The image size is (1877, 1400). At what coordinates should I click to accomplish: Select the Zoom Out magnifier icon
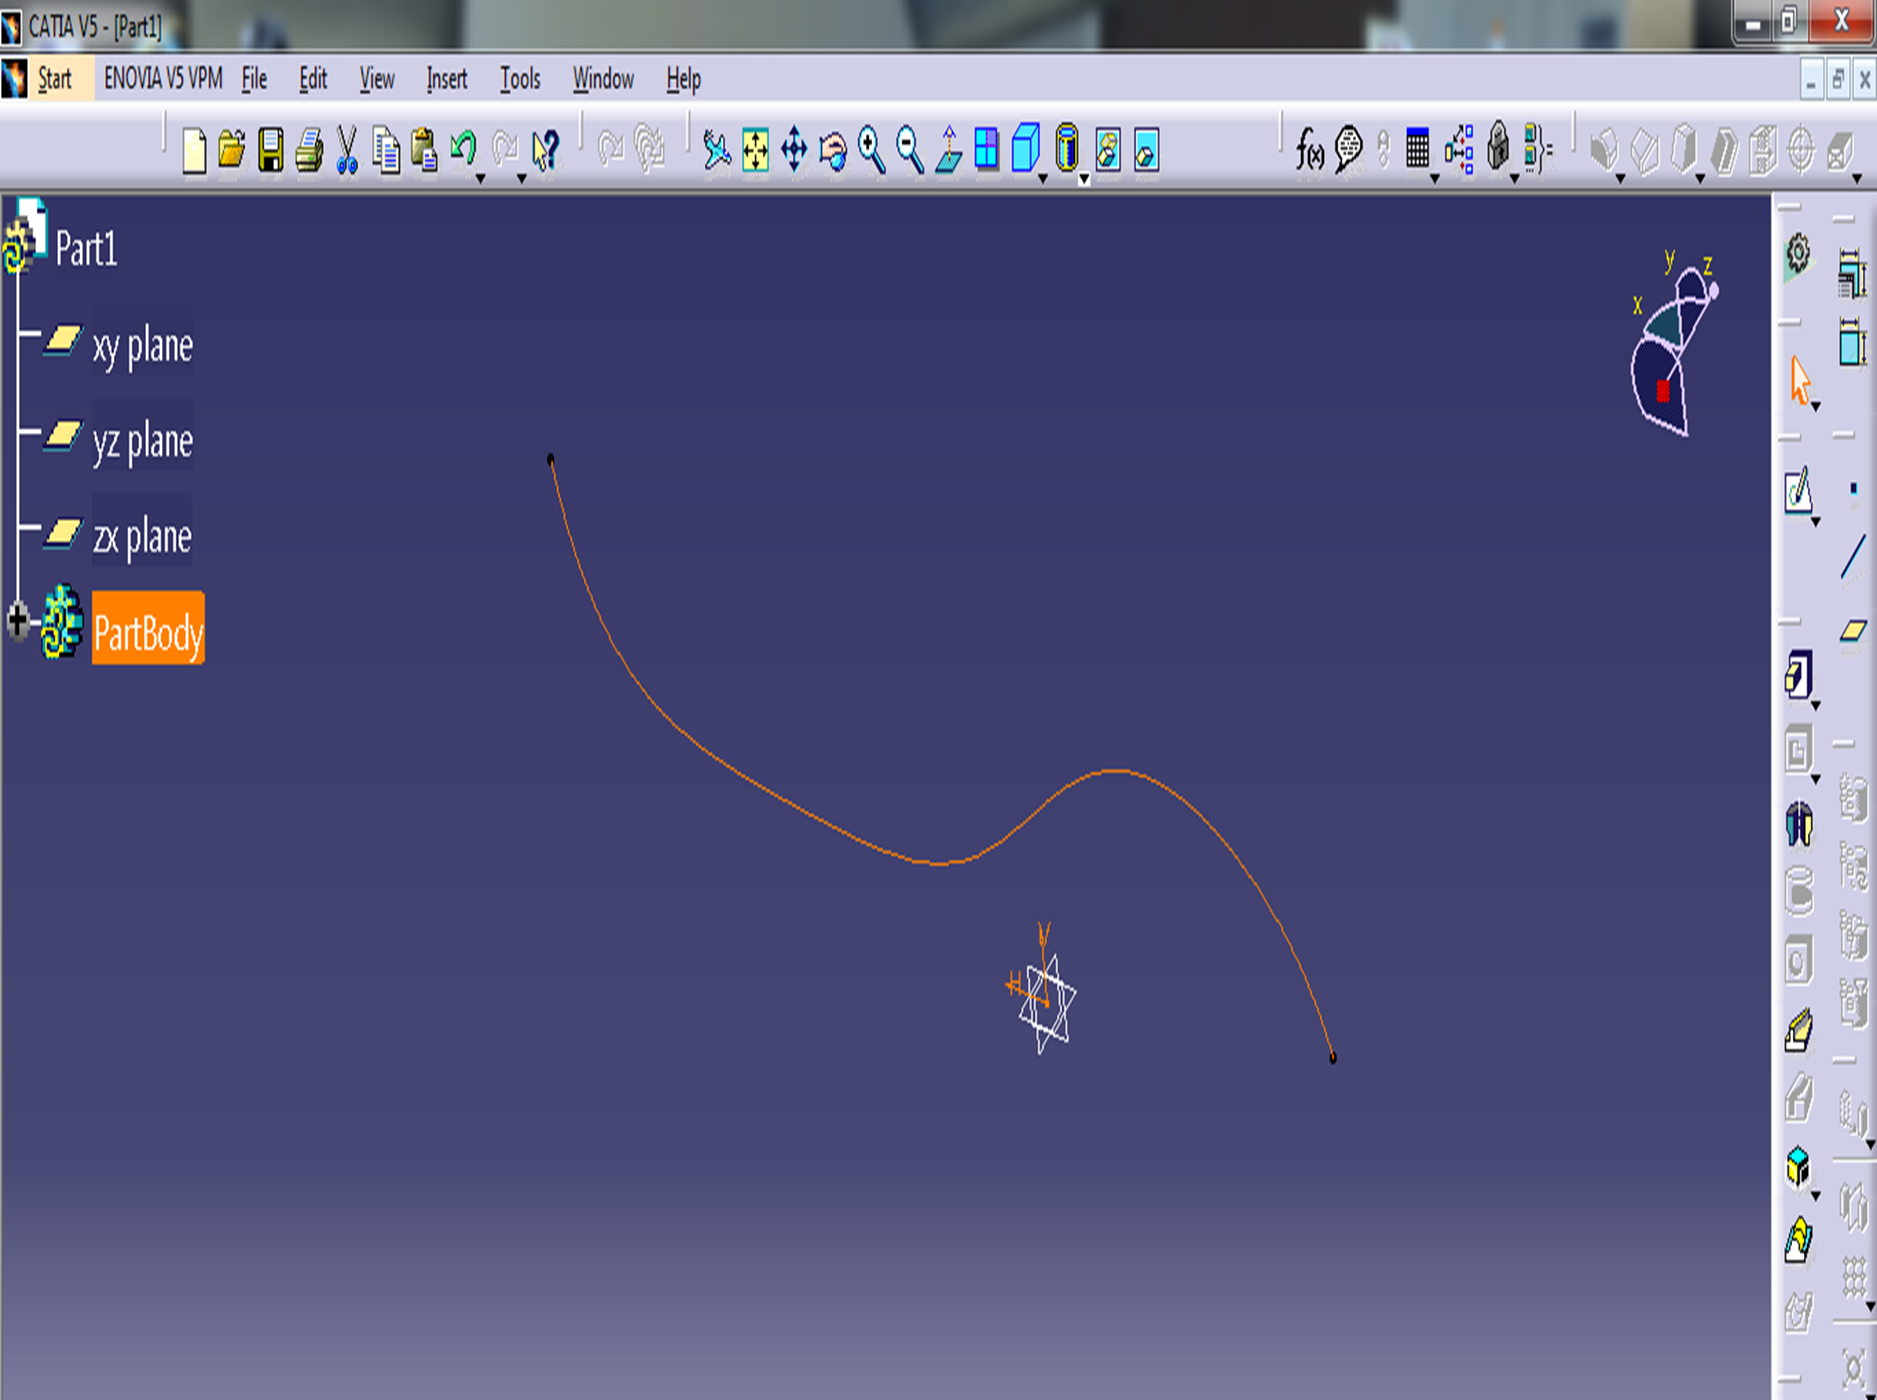coord(908,150)
